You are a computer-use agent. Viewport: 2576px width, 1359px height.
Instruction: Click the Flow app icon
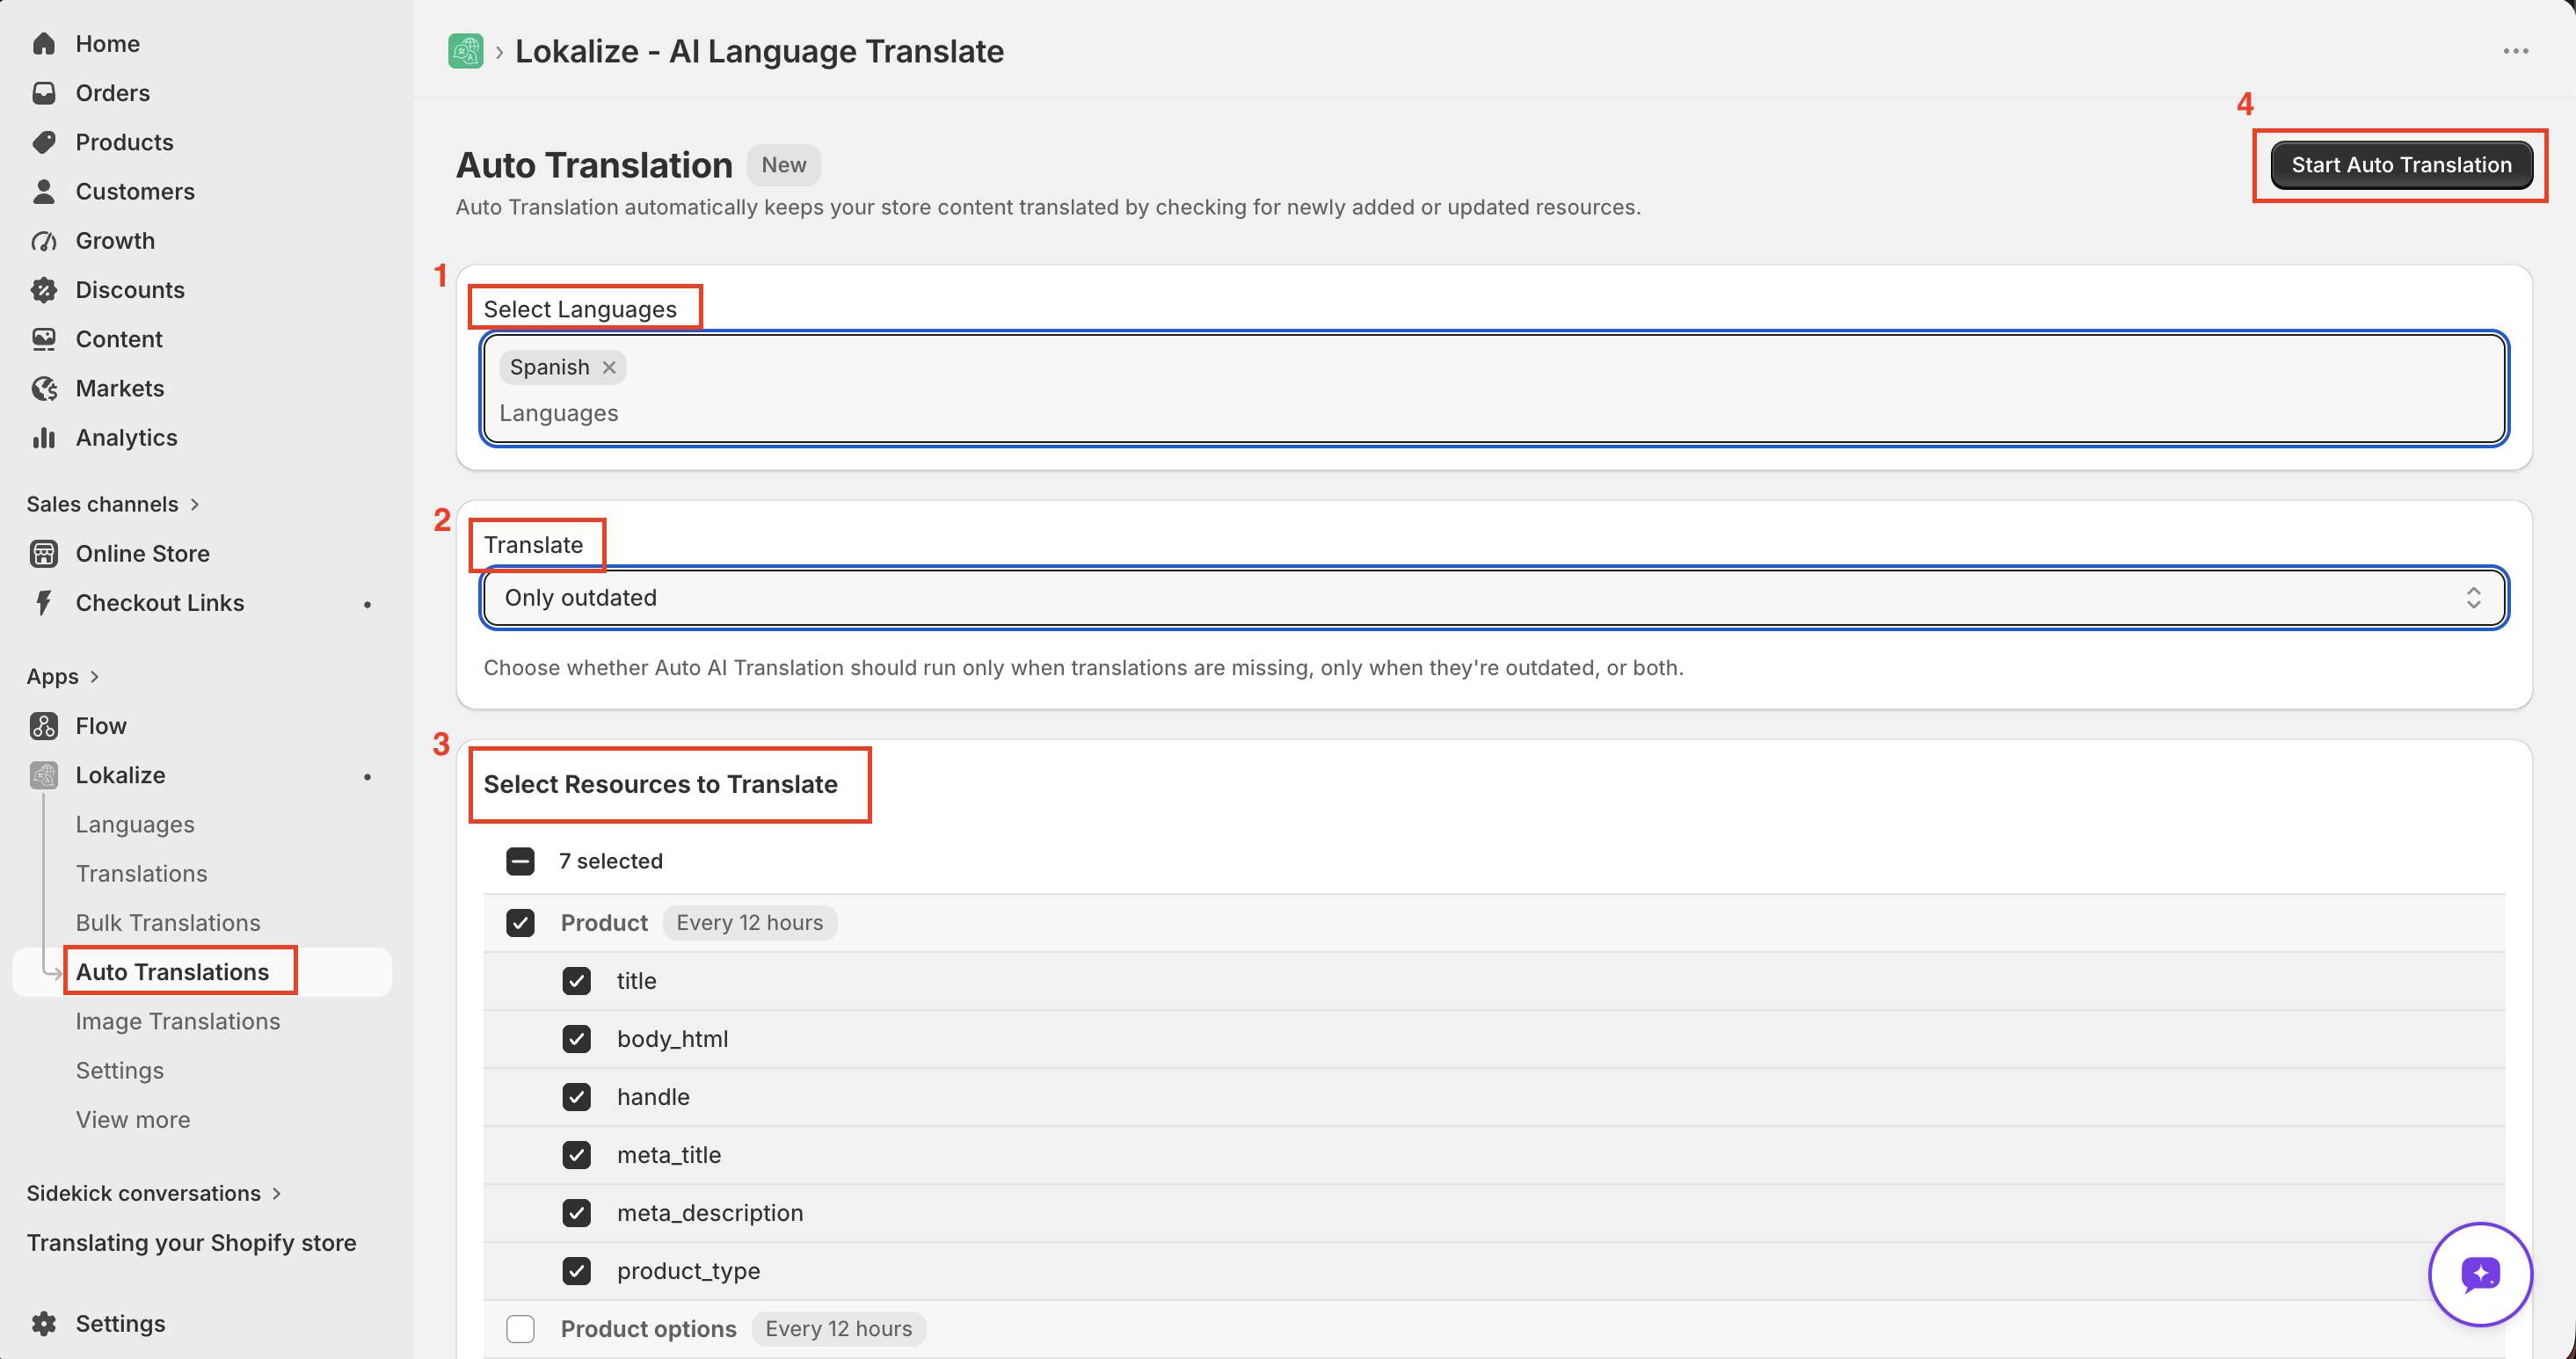43,726
